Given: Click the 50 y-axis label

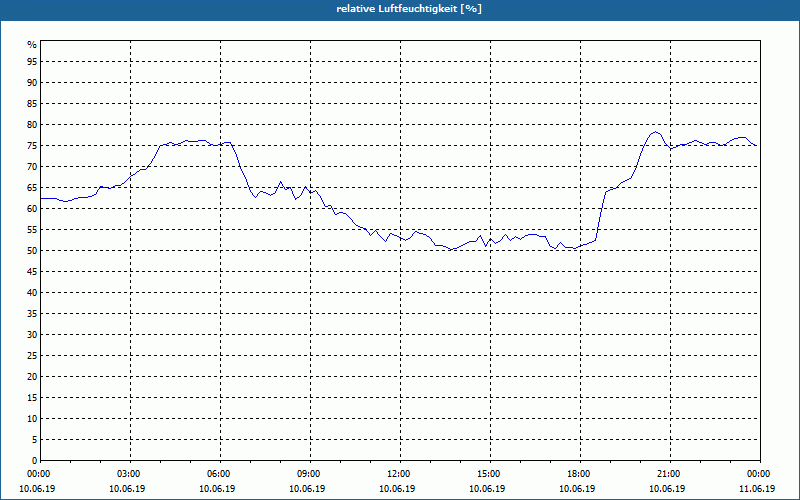Looking at the screenshot, I should click(32, 251).
